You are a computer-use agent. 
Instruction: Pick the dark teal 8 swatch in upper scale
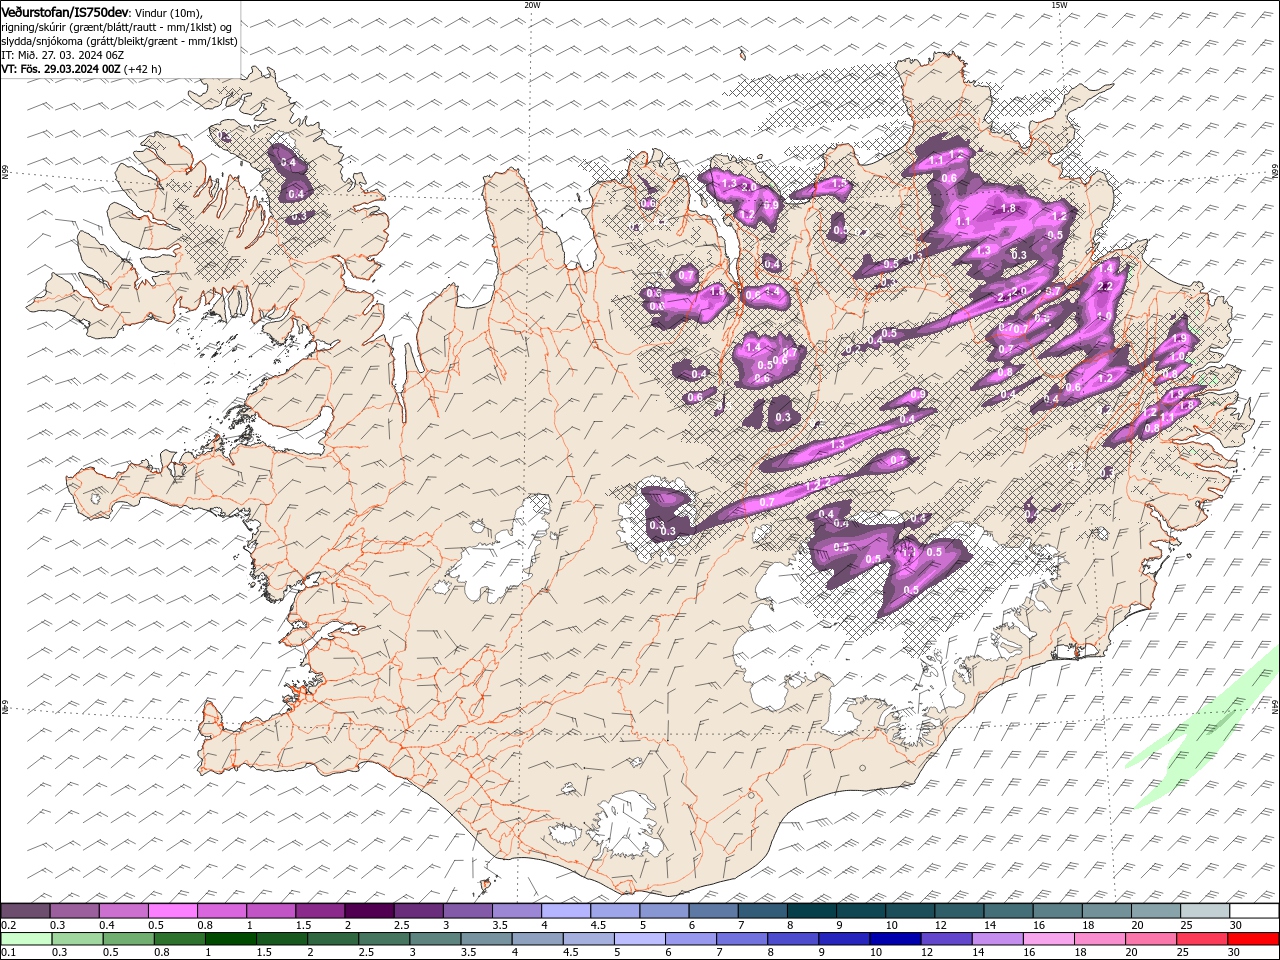click(x=813, y=911)
